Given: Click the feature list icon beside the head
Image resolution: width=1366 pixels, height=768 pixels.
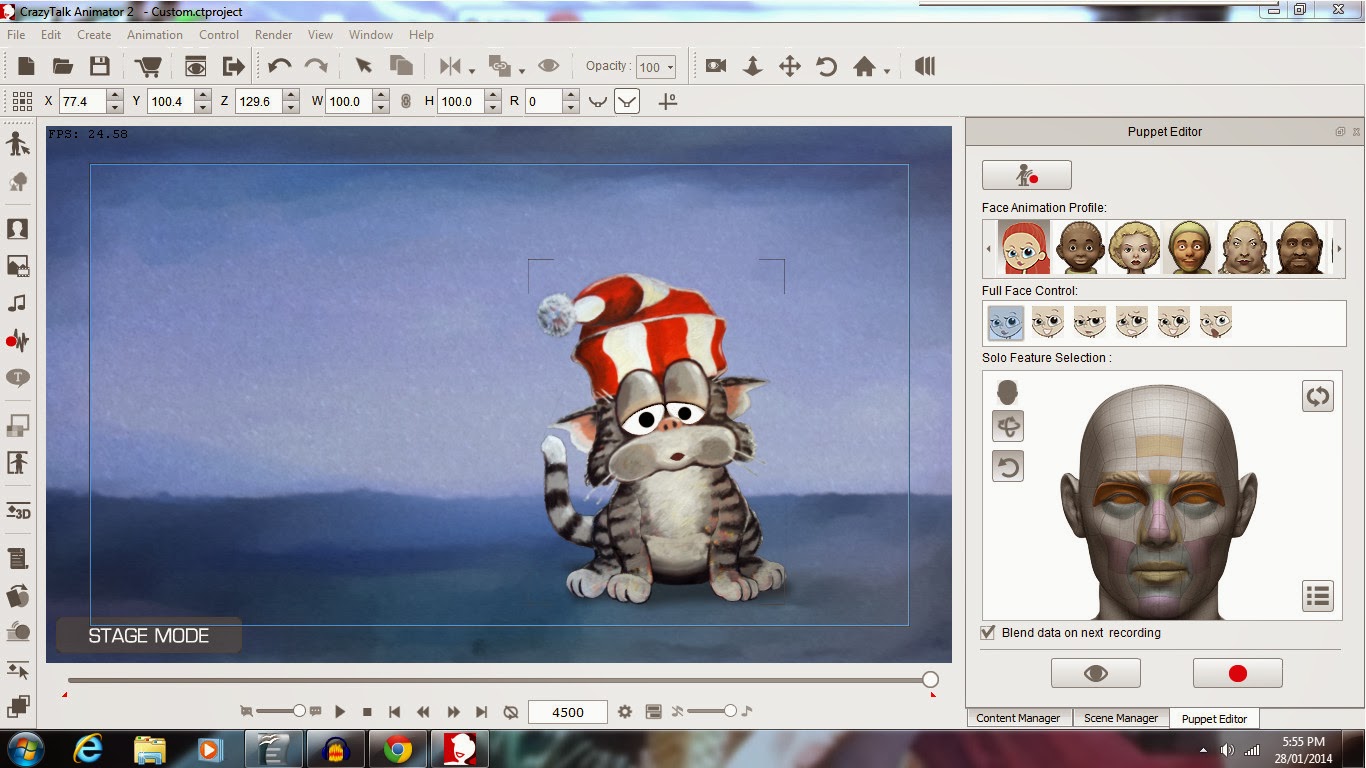Looking at the screenshot, I should (x=1318, y=596).
